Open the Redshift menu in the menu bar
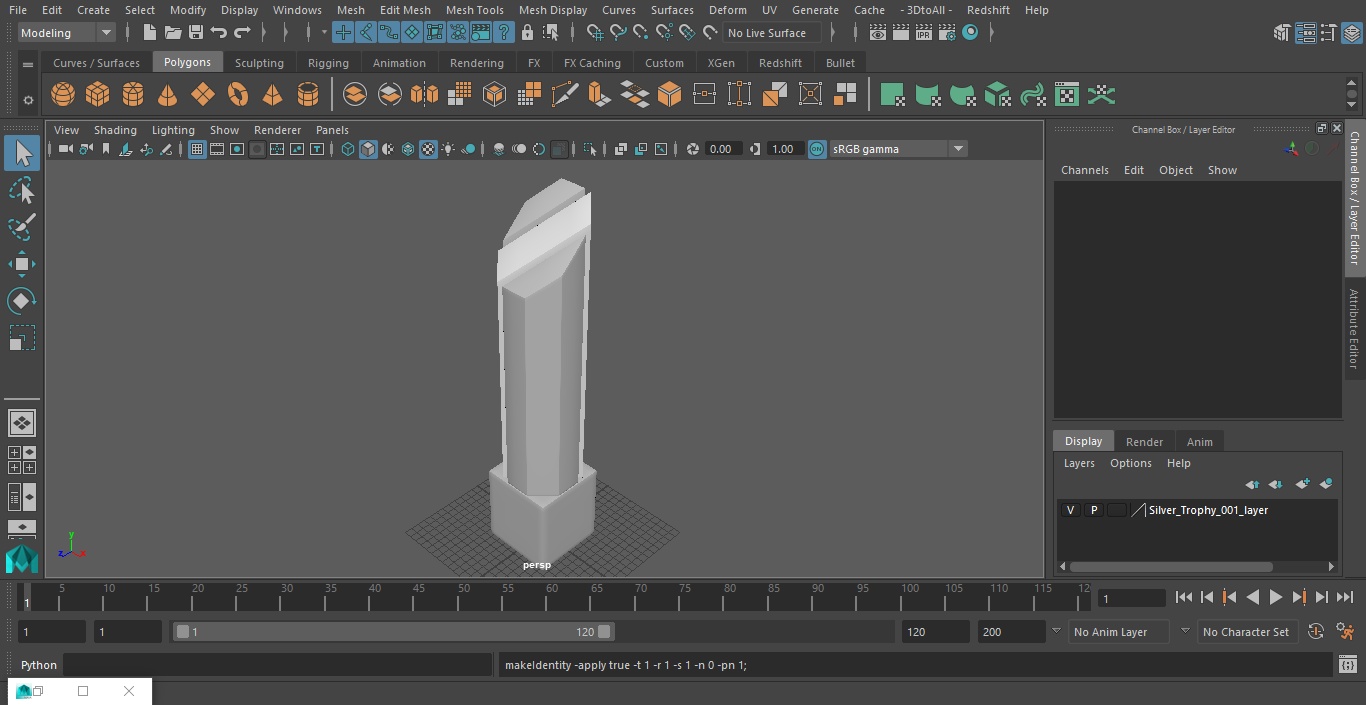This screenshot has width=1366, height=705. (988, 10)
